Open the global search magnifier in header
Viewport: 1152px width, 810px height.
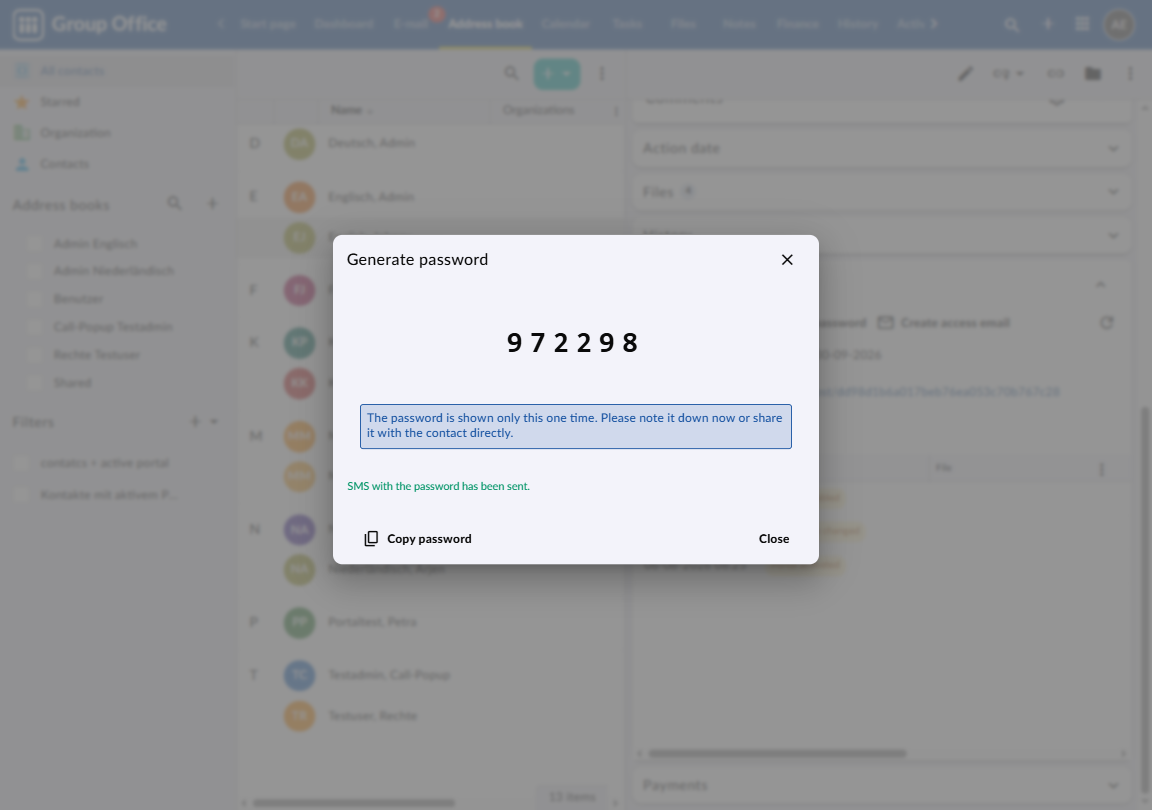click(1012, 24)
